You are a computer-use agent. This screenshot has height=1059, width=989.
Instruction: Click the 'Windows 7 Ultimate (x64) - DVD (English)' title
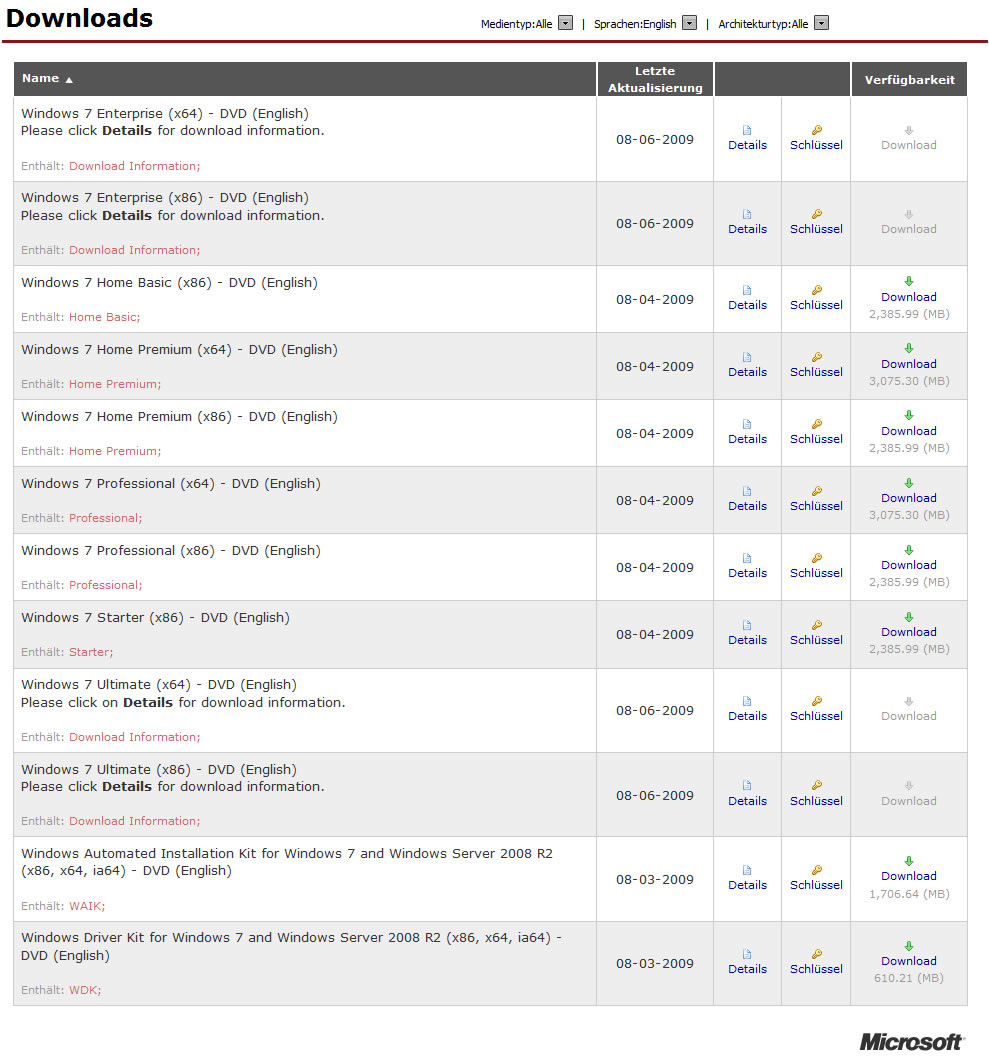click(x=159, y=685)
